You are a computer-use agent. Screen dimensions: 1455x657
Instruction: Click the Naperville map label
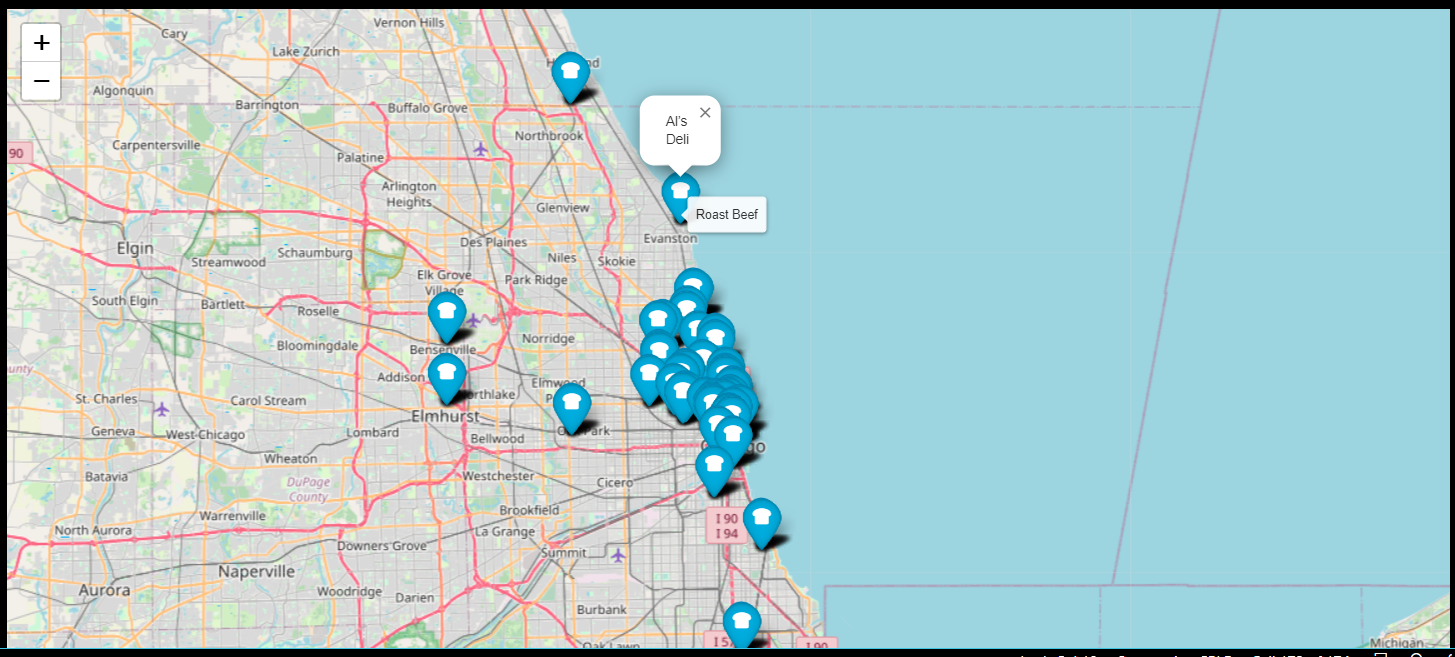[x=257, y=572]
